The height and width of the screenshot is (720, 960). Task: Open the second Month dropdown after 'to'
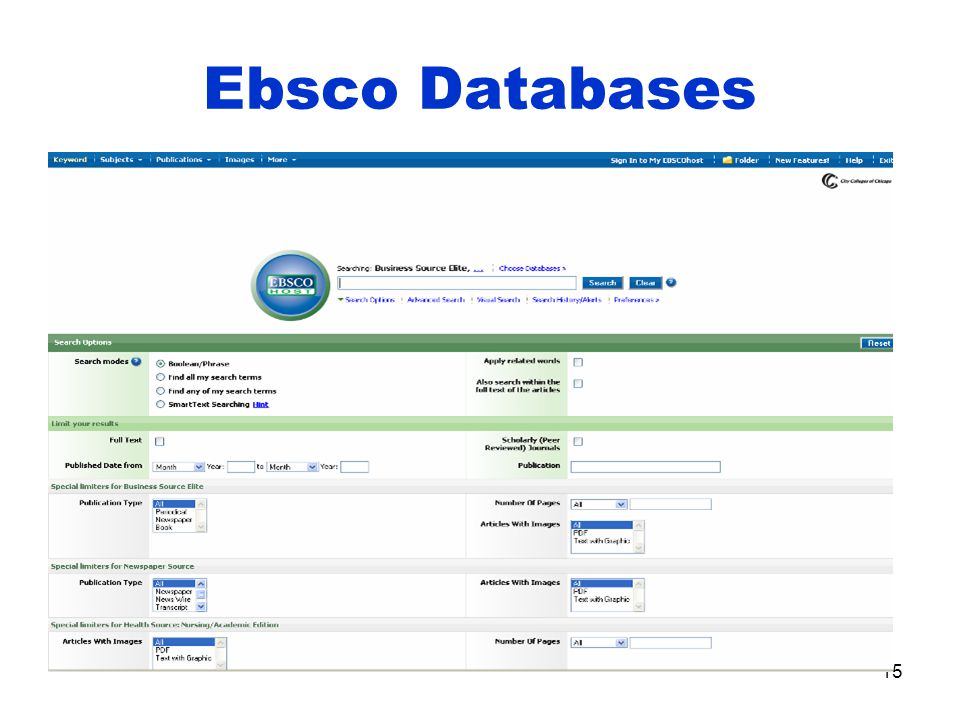pos(292,467)
